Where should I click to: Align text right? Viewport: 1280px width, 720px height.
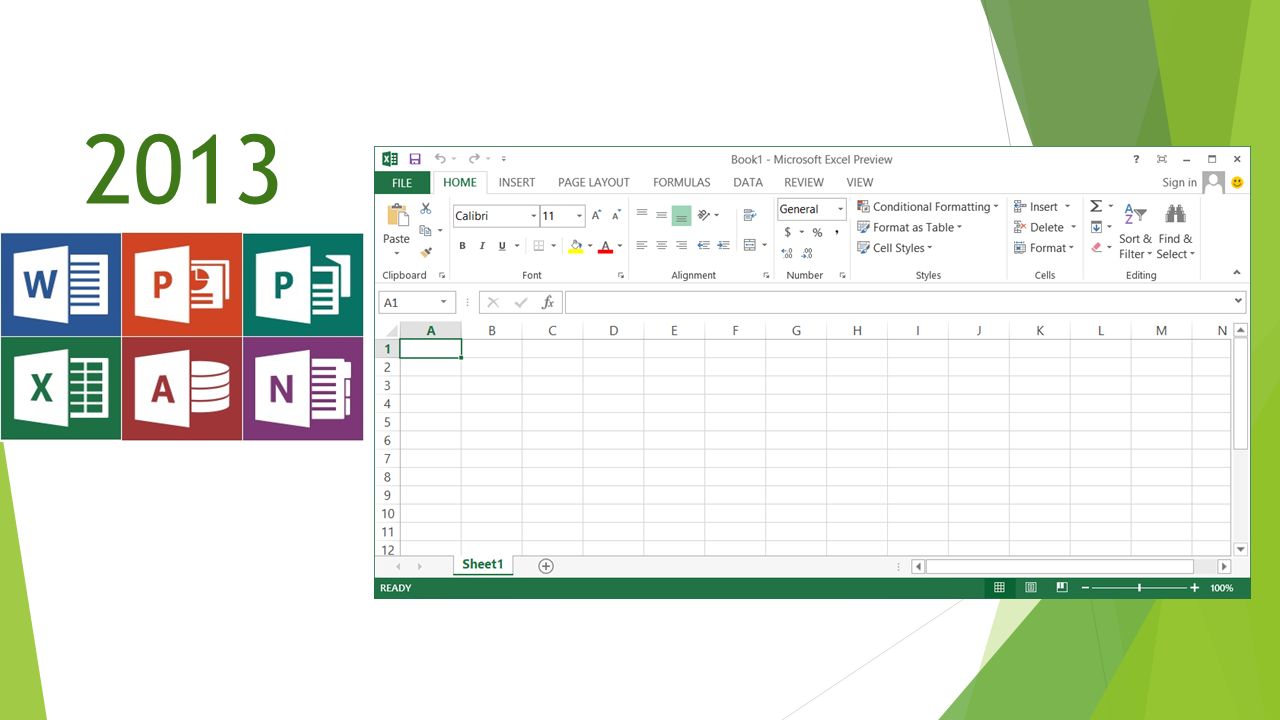coord(681,245)
